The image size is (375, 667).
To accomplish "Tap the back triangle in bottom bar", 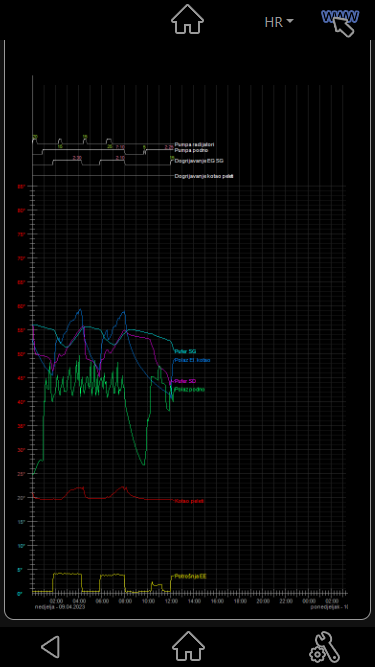I will 51,647.
